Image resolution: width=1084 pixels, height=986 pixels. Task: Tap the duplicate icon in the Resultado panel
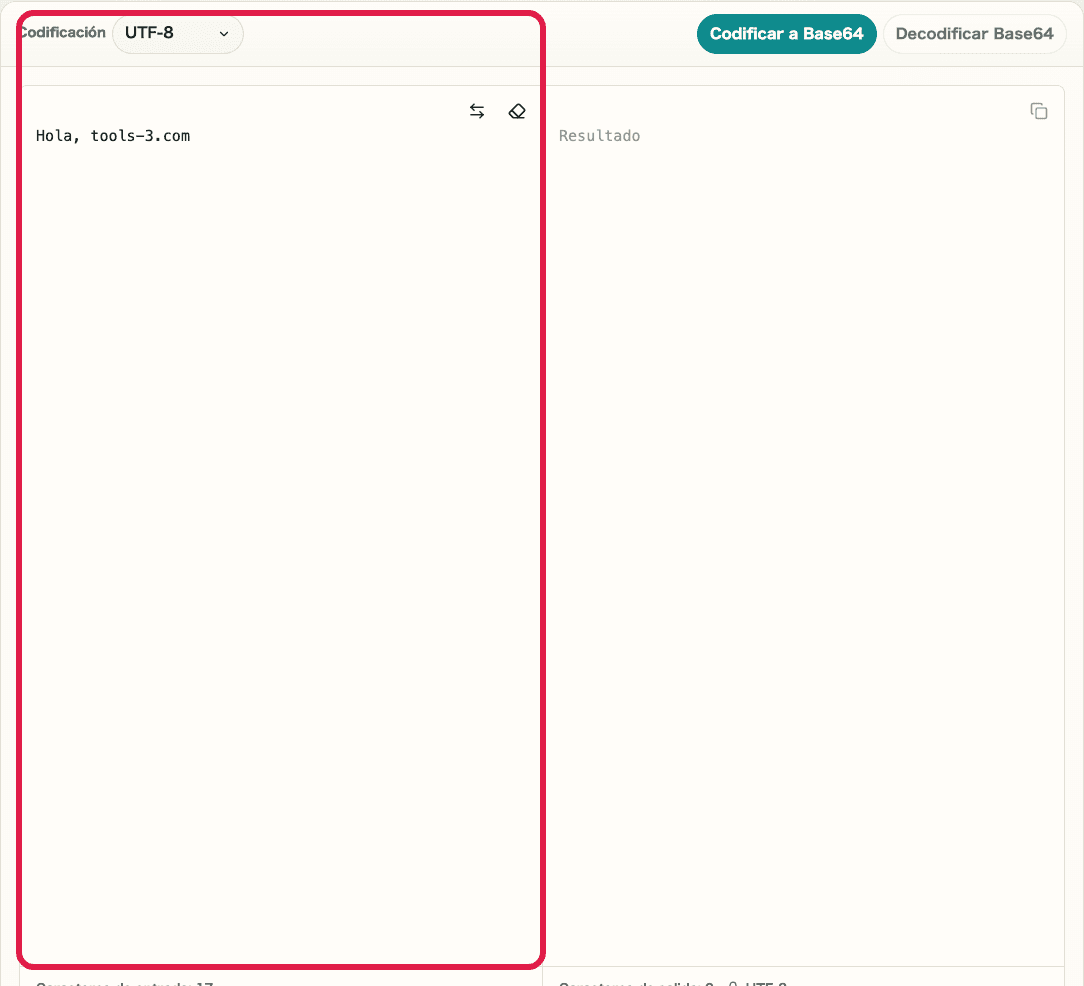click(x=1039, y=111)
